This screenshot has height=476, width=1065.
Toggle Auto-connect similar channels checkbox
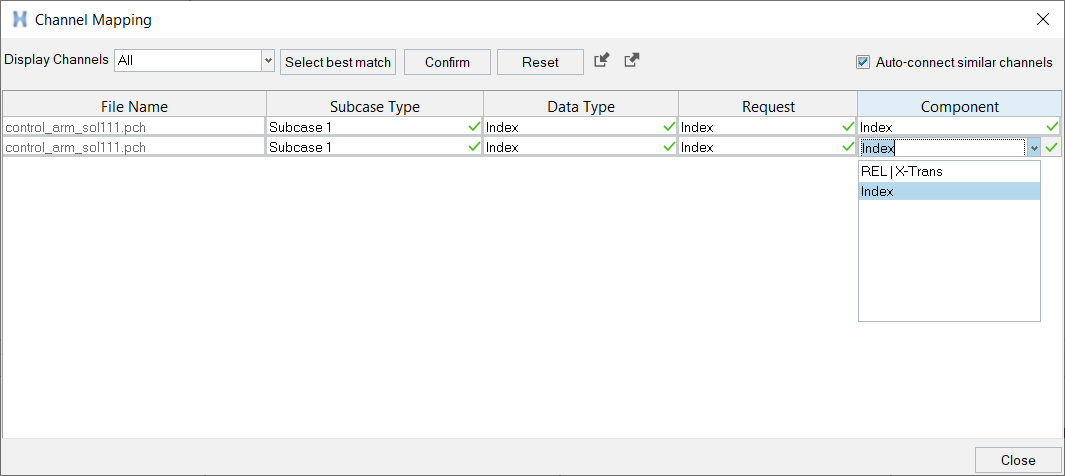(x=863, y=62)
